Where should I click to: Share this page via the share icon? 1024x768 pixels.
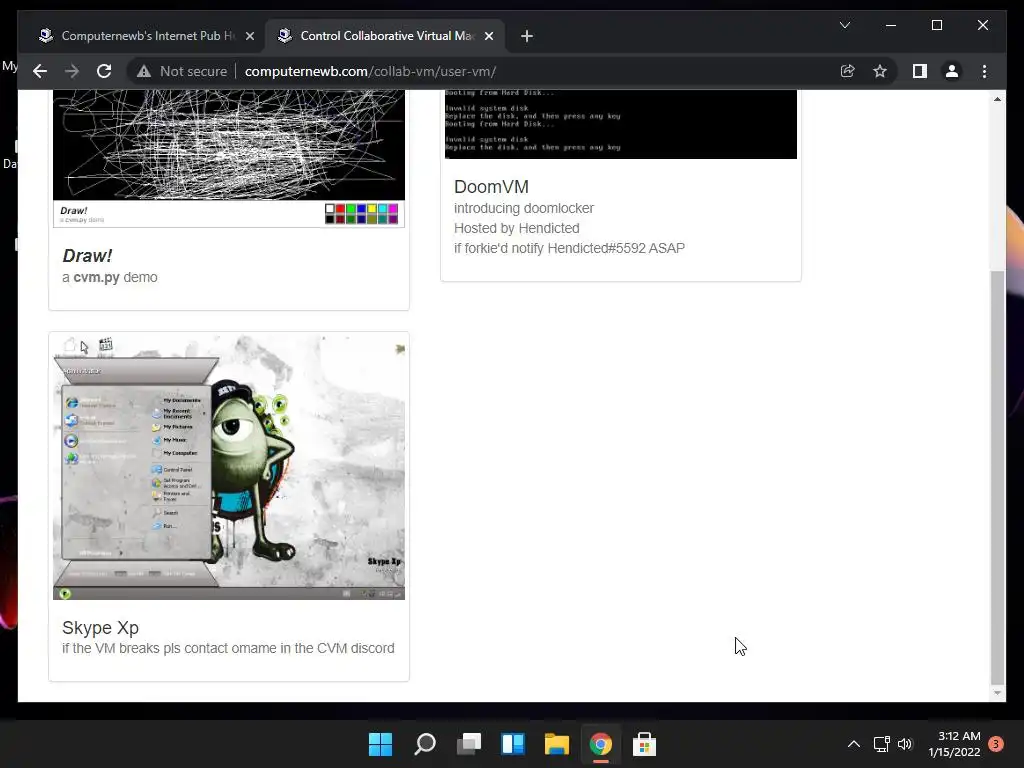(x=847, y=71)
